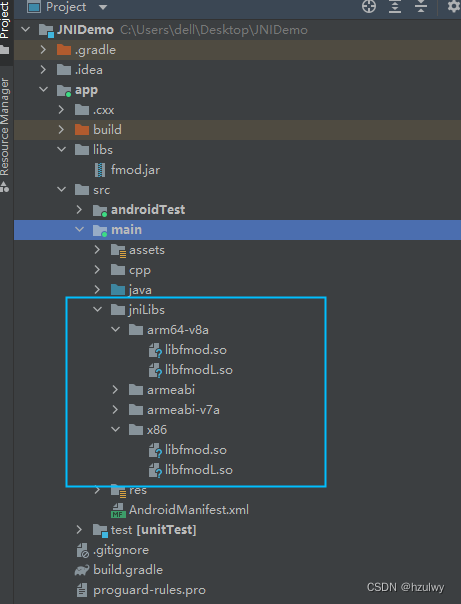Select the fmod.jar file name
The image size is (461, 604).
[x=135, y=169]
